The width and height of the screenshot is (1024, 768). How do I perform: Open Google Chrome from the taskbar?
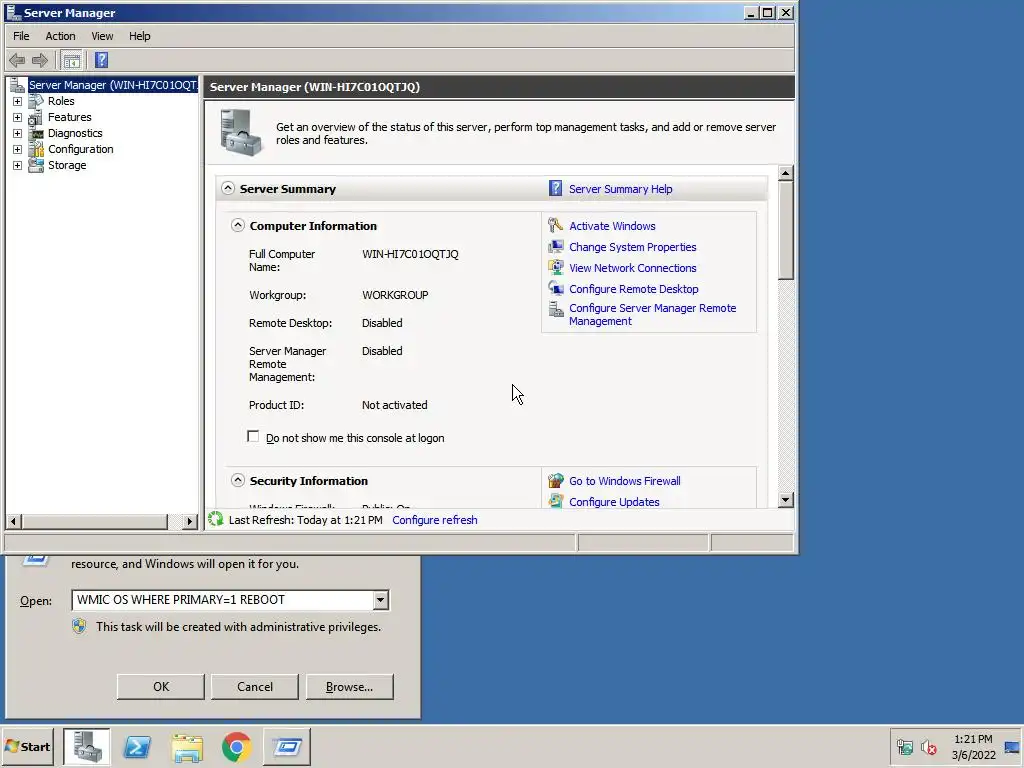pyautogui.click(x=236, y=746)
